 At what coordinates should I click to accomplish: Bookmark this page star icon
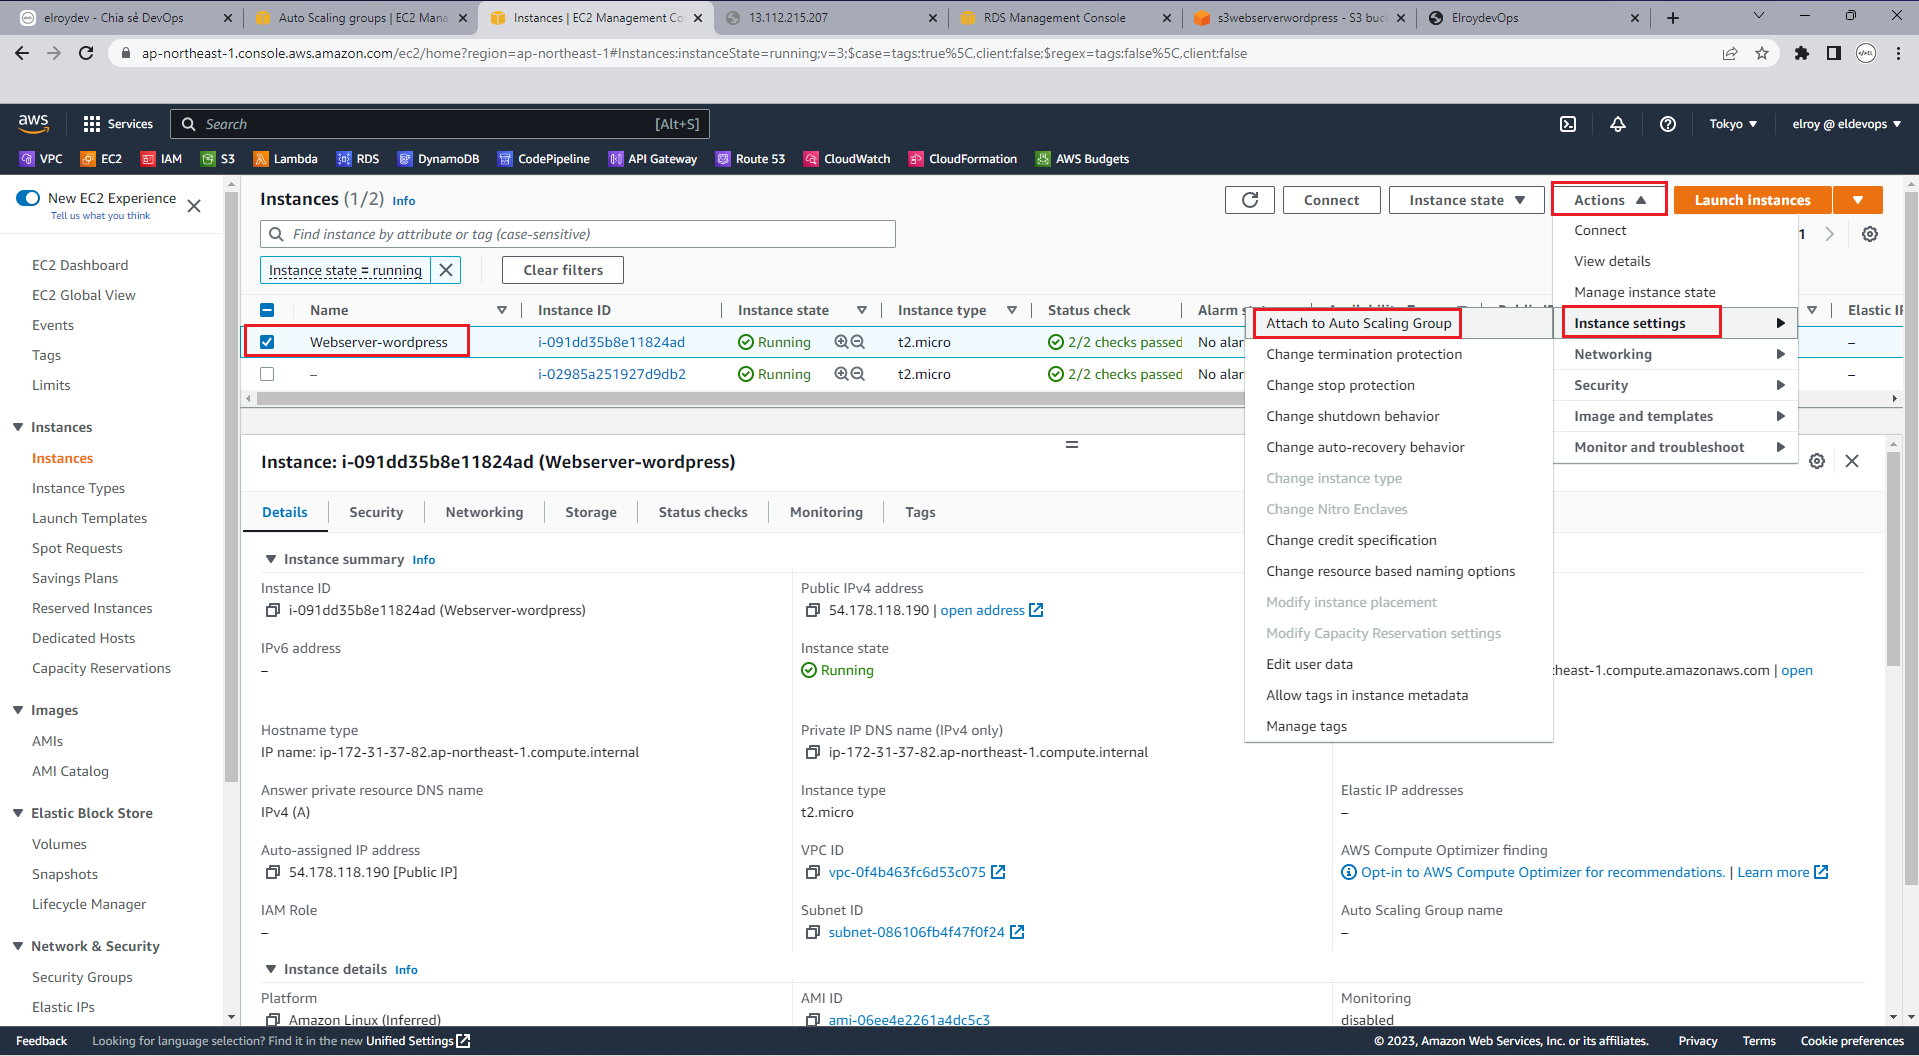1762,53
